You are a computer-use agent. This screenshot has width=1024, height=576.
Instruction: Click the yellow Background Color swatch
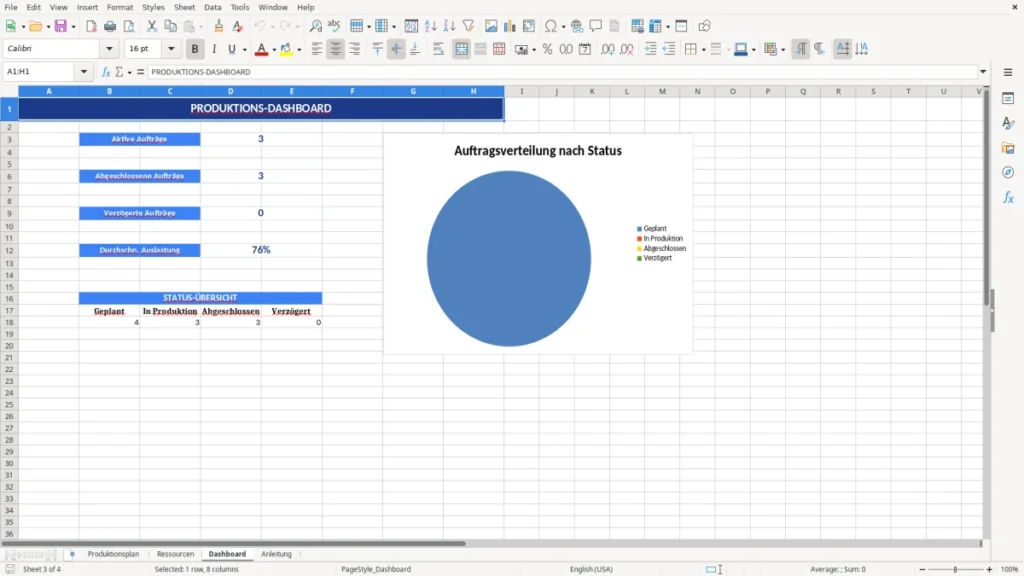pyautogui.click(x=286, y=49)
